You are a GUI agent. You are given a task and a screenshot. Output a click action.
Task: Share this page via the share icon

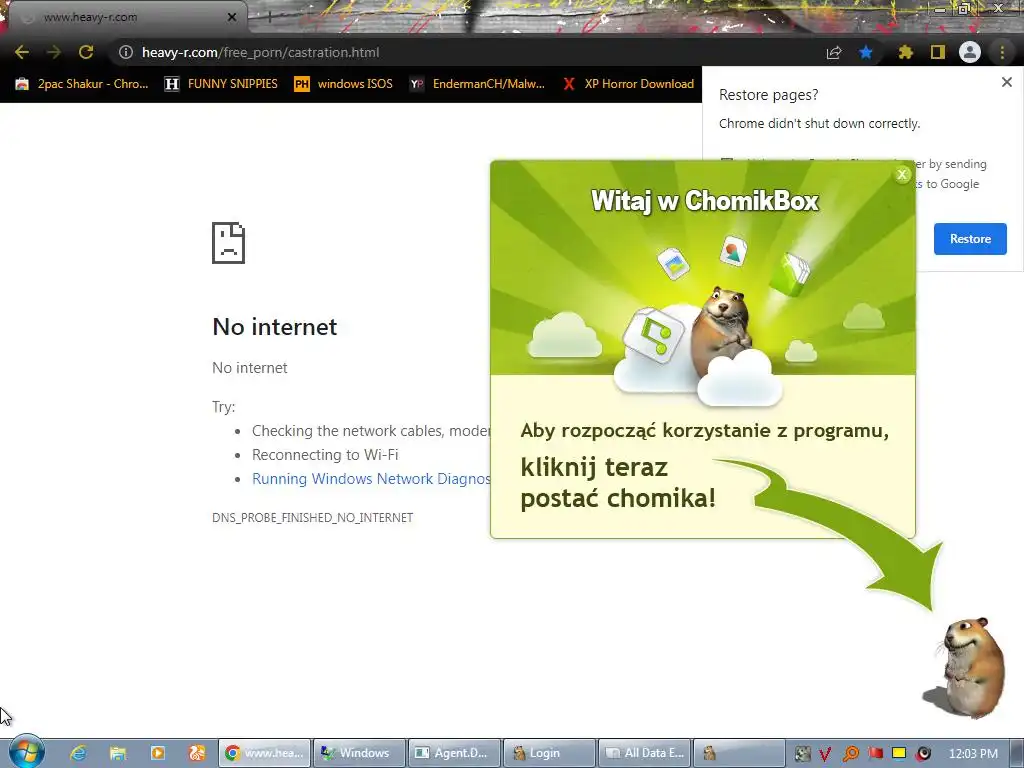(834, 52)
